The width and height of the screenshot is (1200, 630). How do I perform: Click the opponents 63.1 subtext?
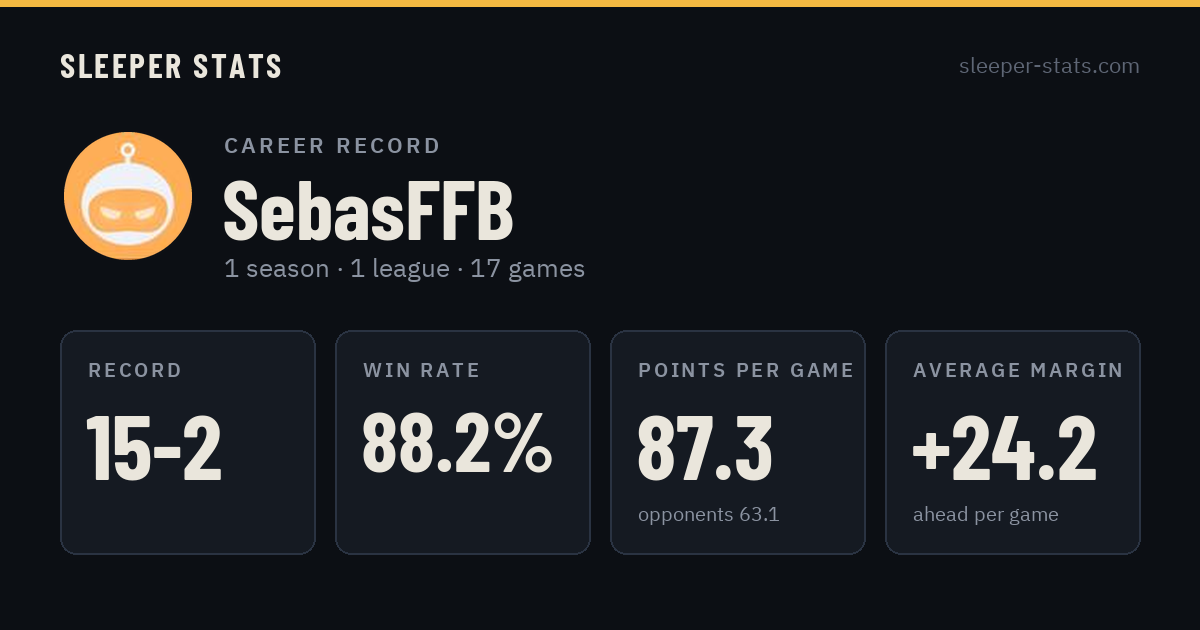709,515
